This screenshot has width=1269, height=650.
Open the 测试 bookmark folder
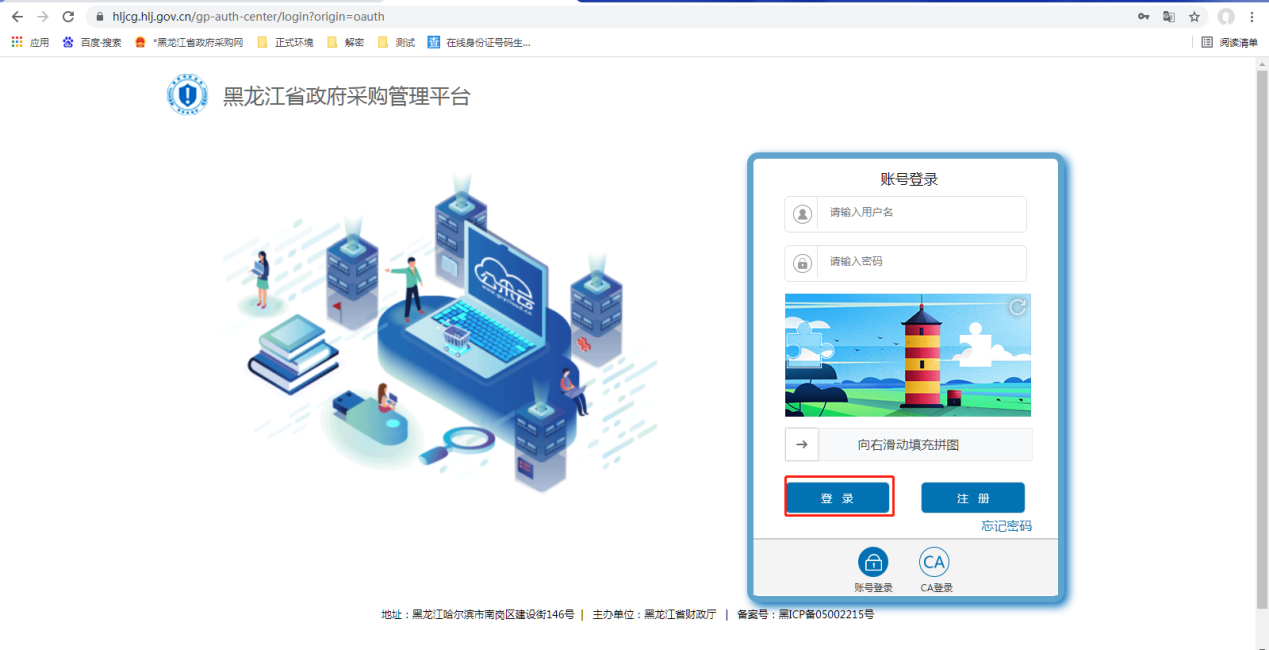pos(396,42)
